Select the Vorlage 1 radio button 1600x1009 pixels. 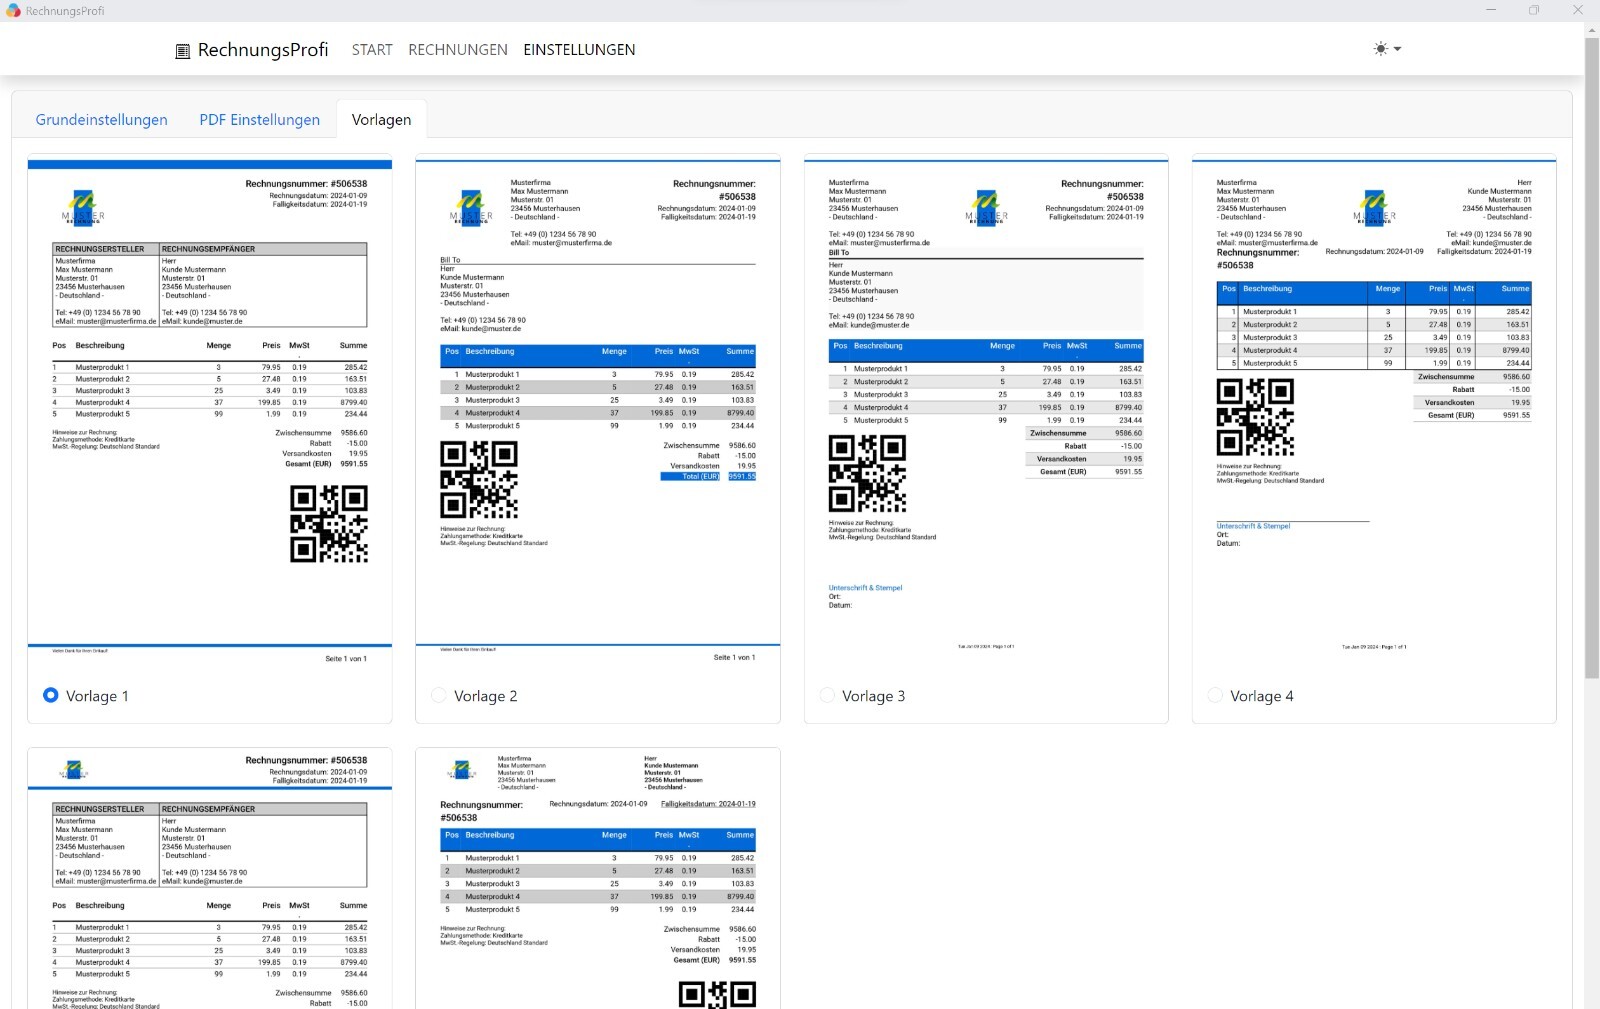[x=51, y=695]
